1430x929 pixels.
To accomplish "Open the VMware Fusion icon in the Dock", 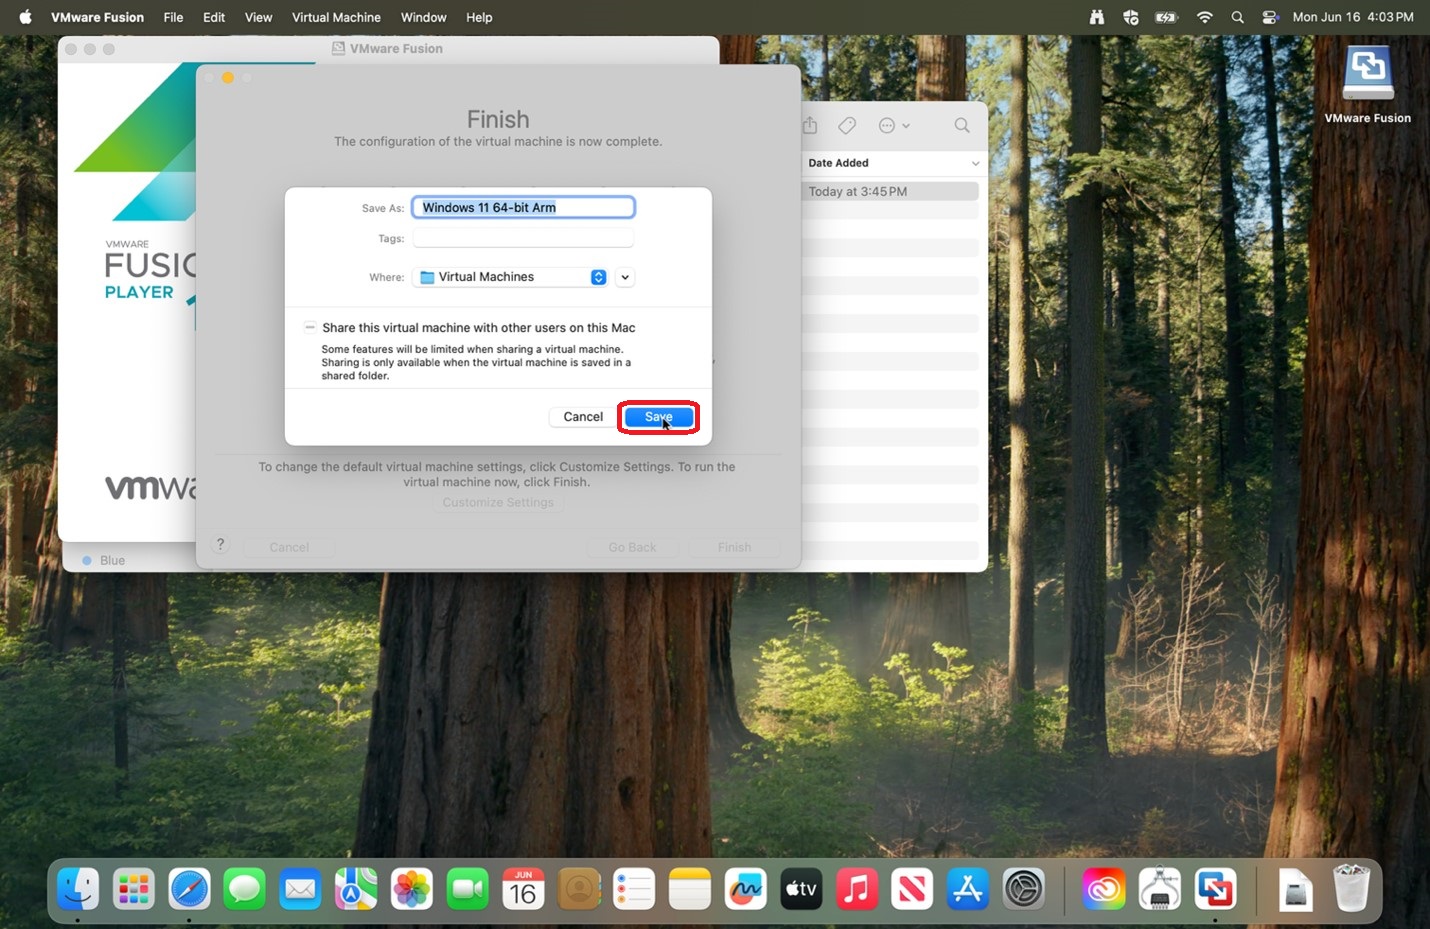I will [1215, 888].
